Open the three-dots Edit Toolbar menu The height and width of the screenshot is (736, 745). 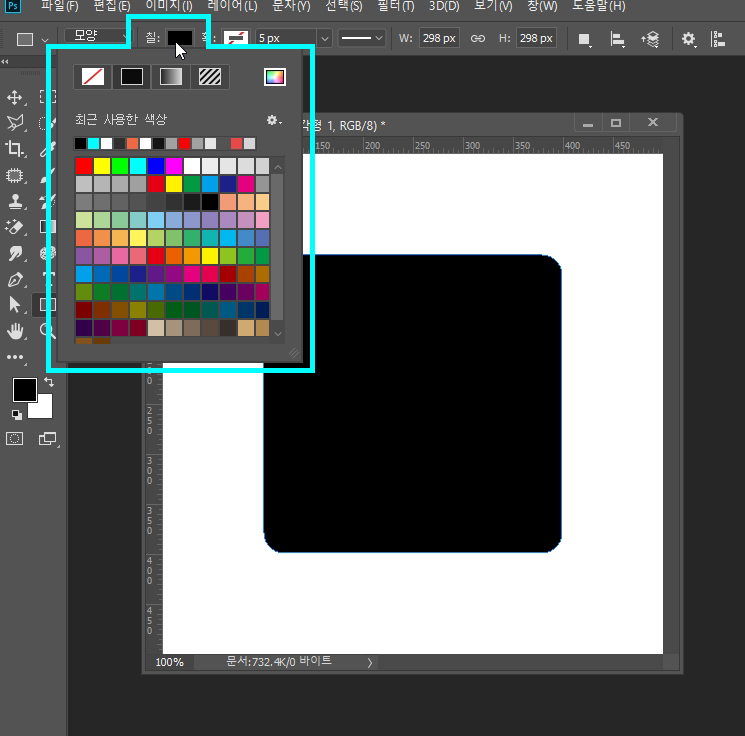(15, 357)
